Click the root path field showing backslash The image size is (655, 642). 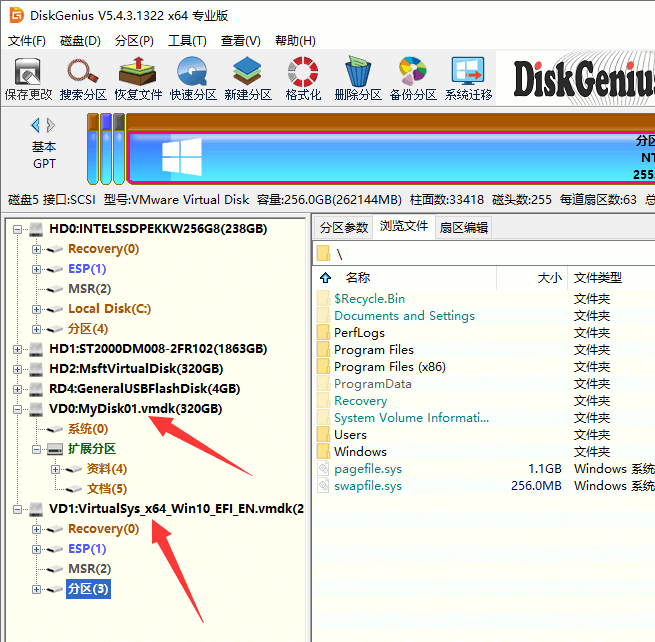point(484,254)
